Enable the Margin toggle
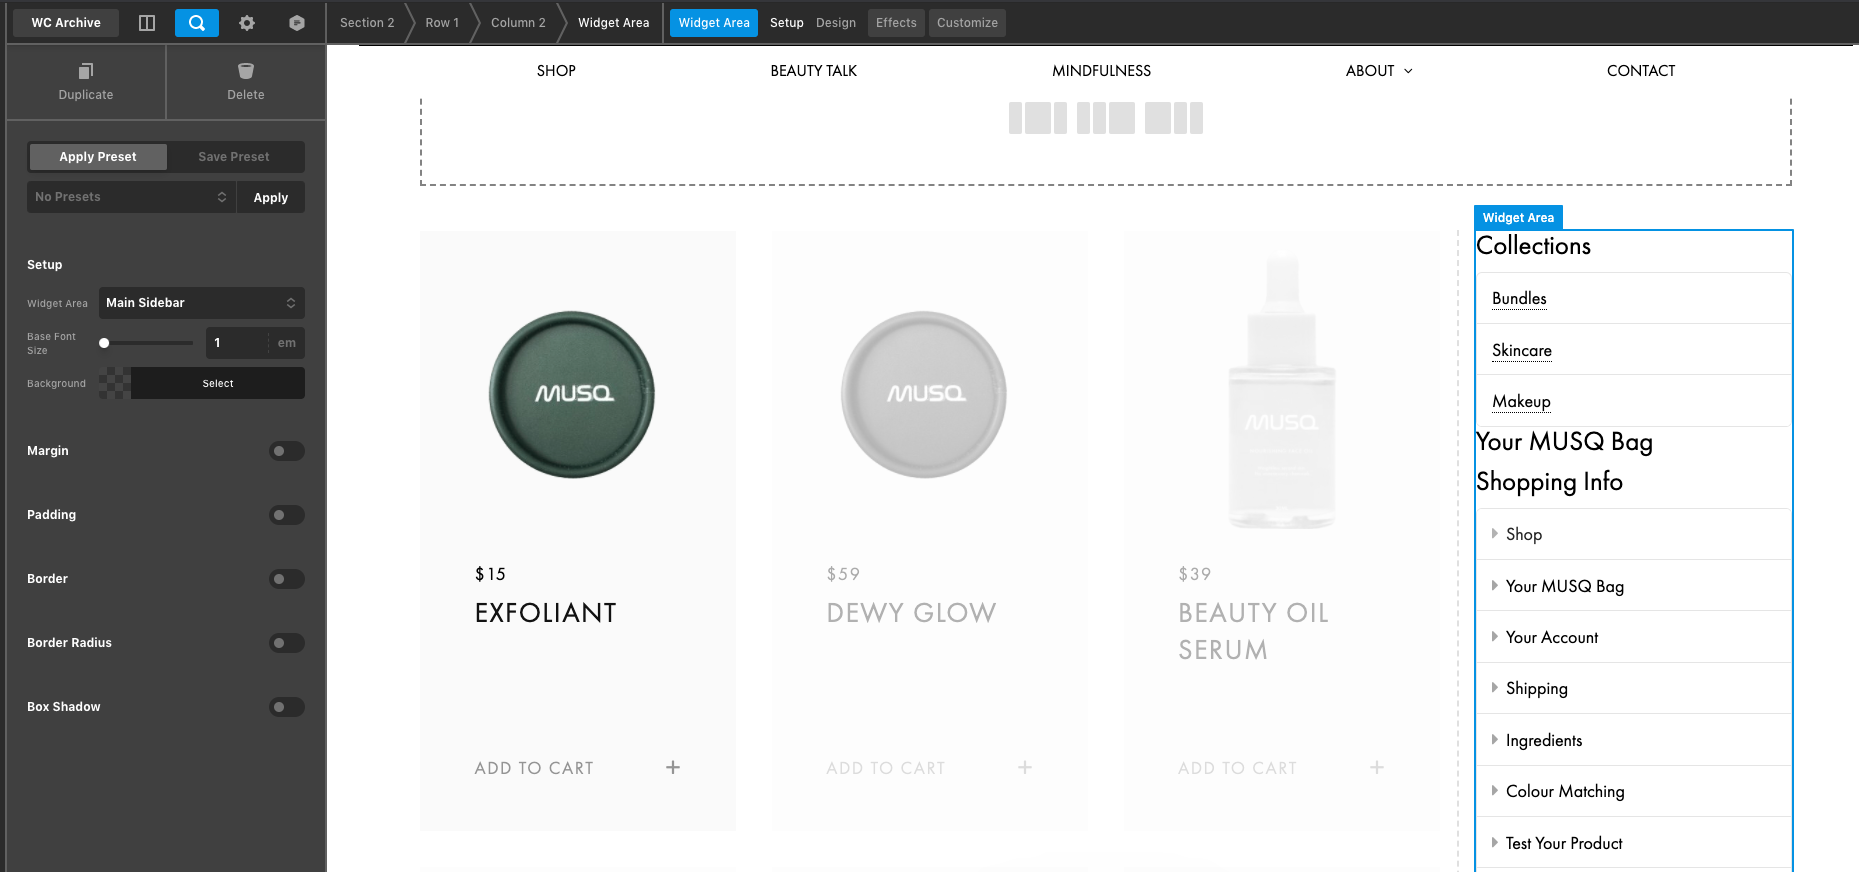 click(x=286, y=451)
